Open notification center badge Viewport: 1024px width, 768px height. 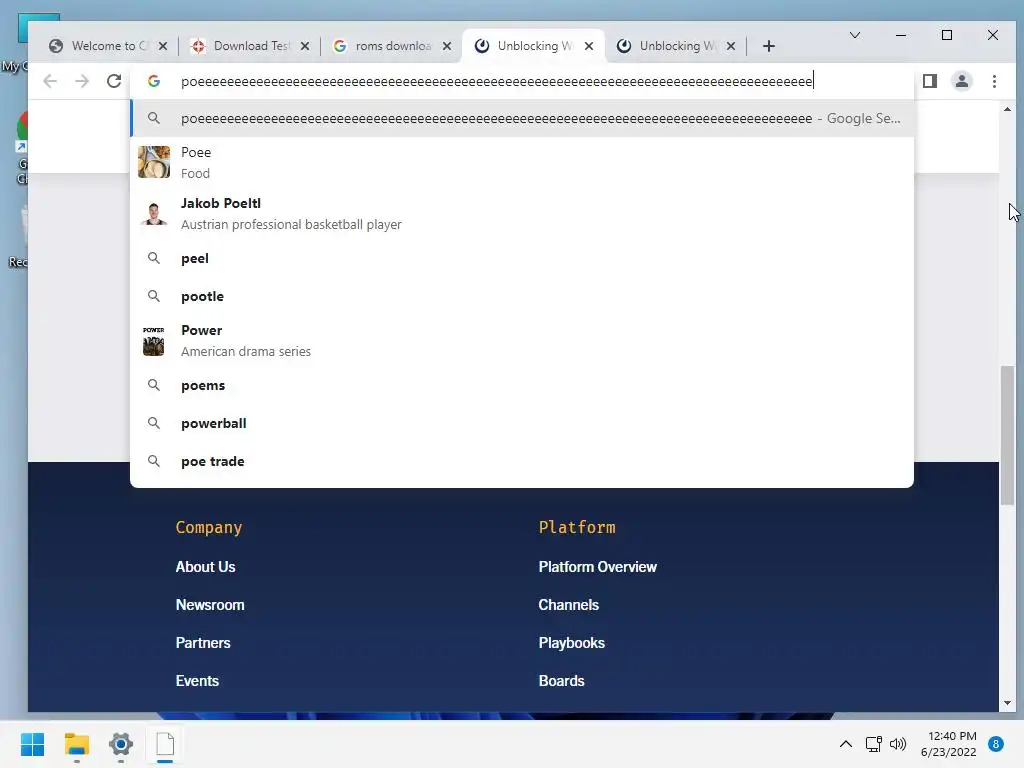(x=995, y=744)
